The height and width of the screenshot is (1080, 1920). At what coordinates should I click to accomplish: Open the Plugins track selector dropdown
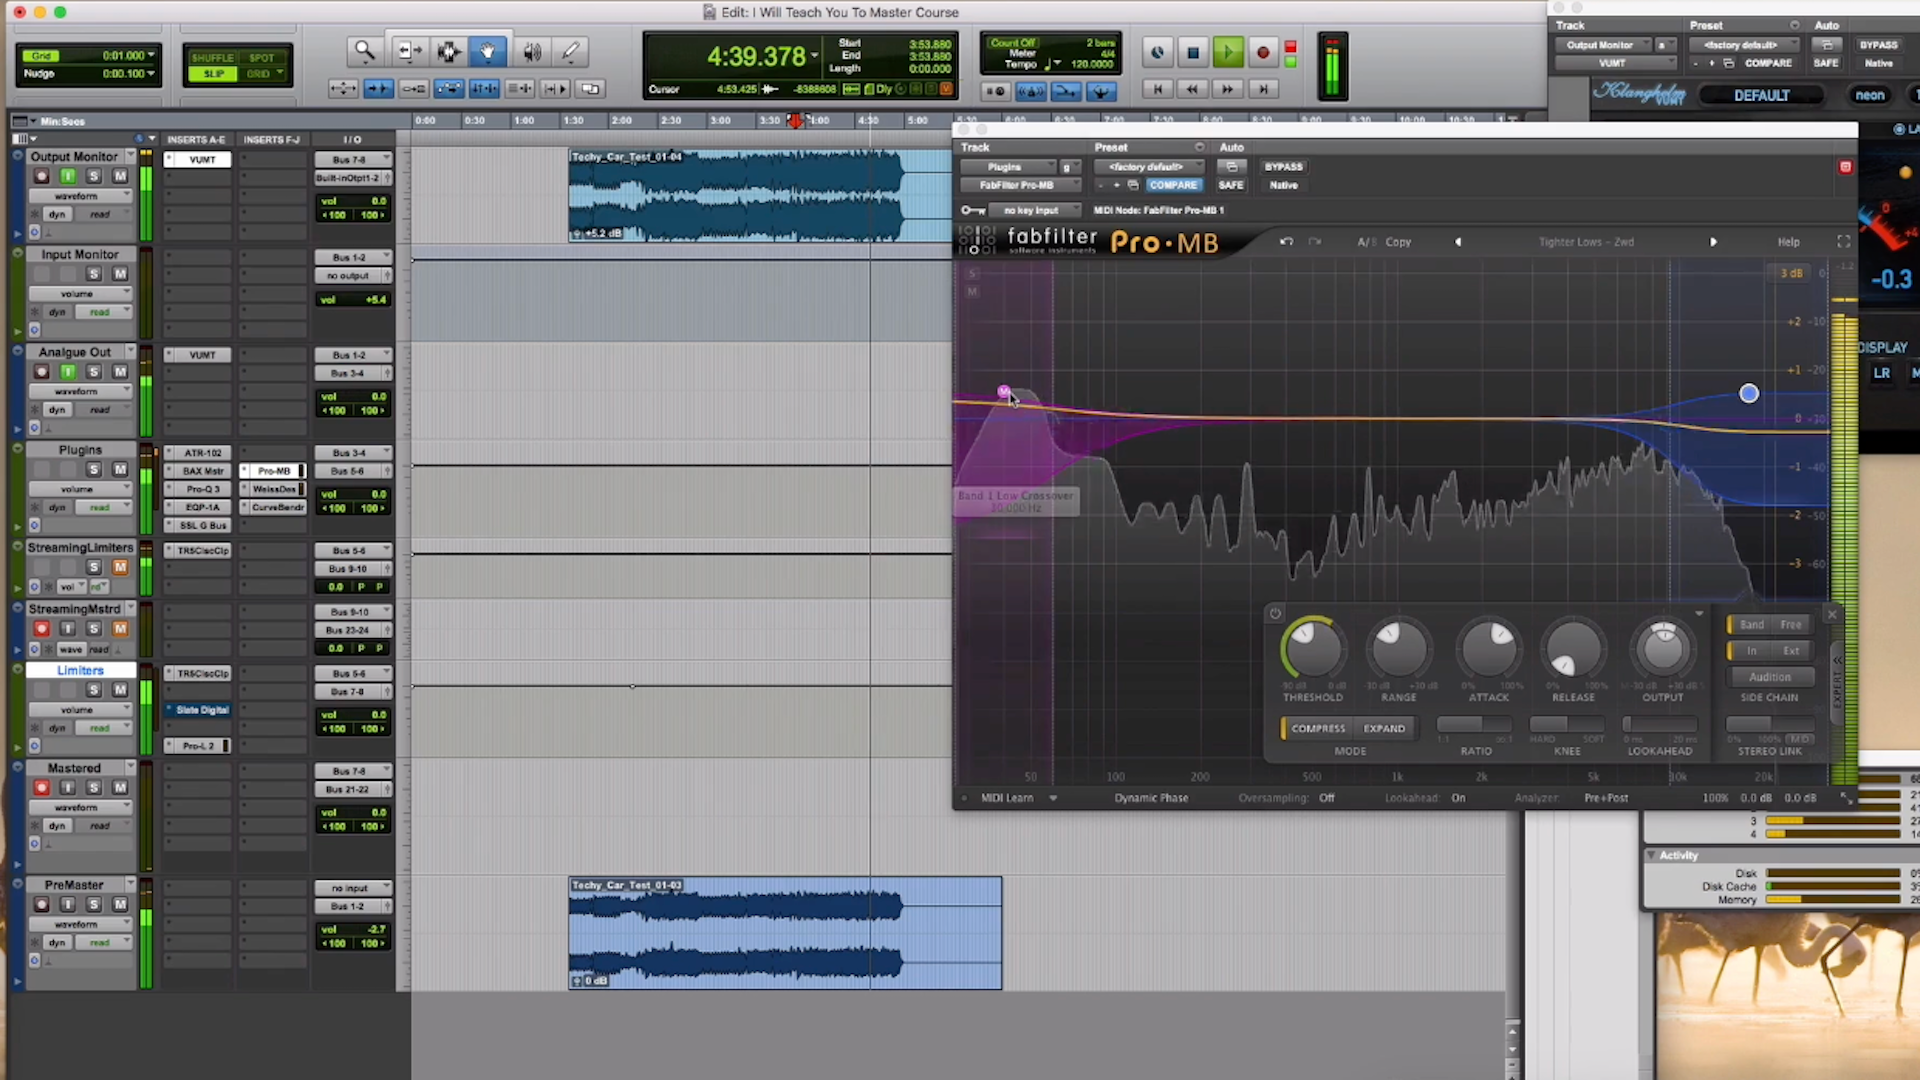tap(1007, 167)
